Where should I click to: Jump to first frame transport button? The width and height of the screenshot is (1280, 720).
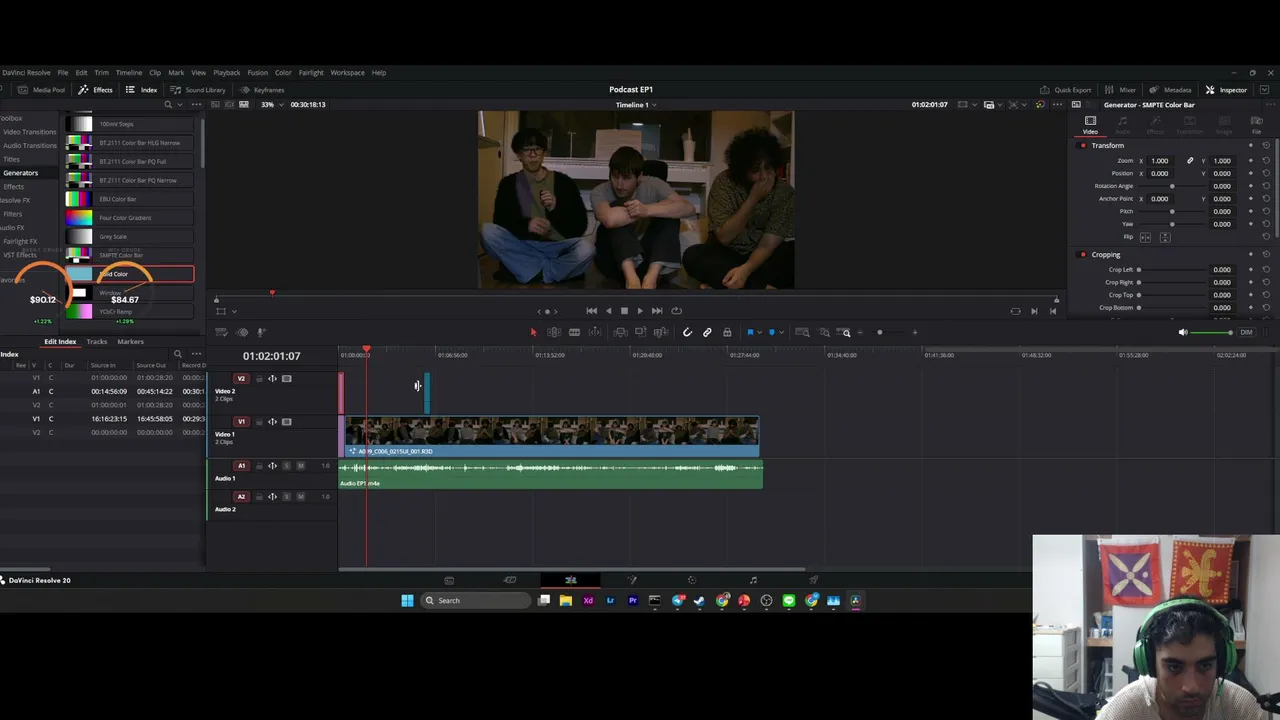(591, 311)
